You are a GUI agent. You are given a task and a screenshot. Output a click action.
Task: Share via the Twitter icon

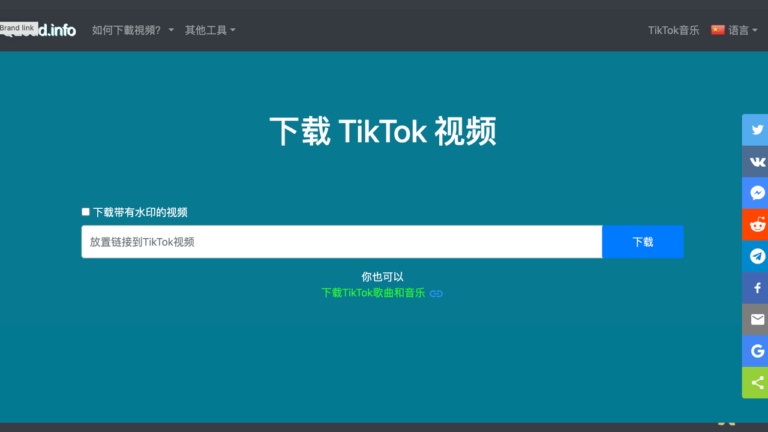pyautogui.click(x=755, y=130)
